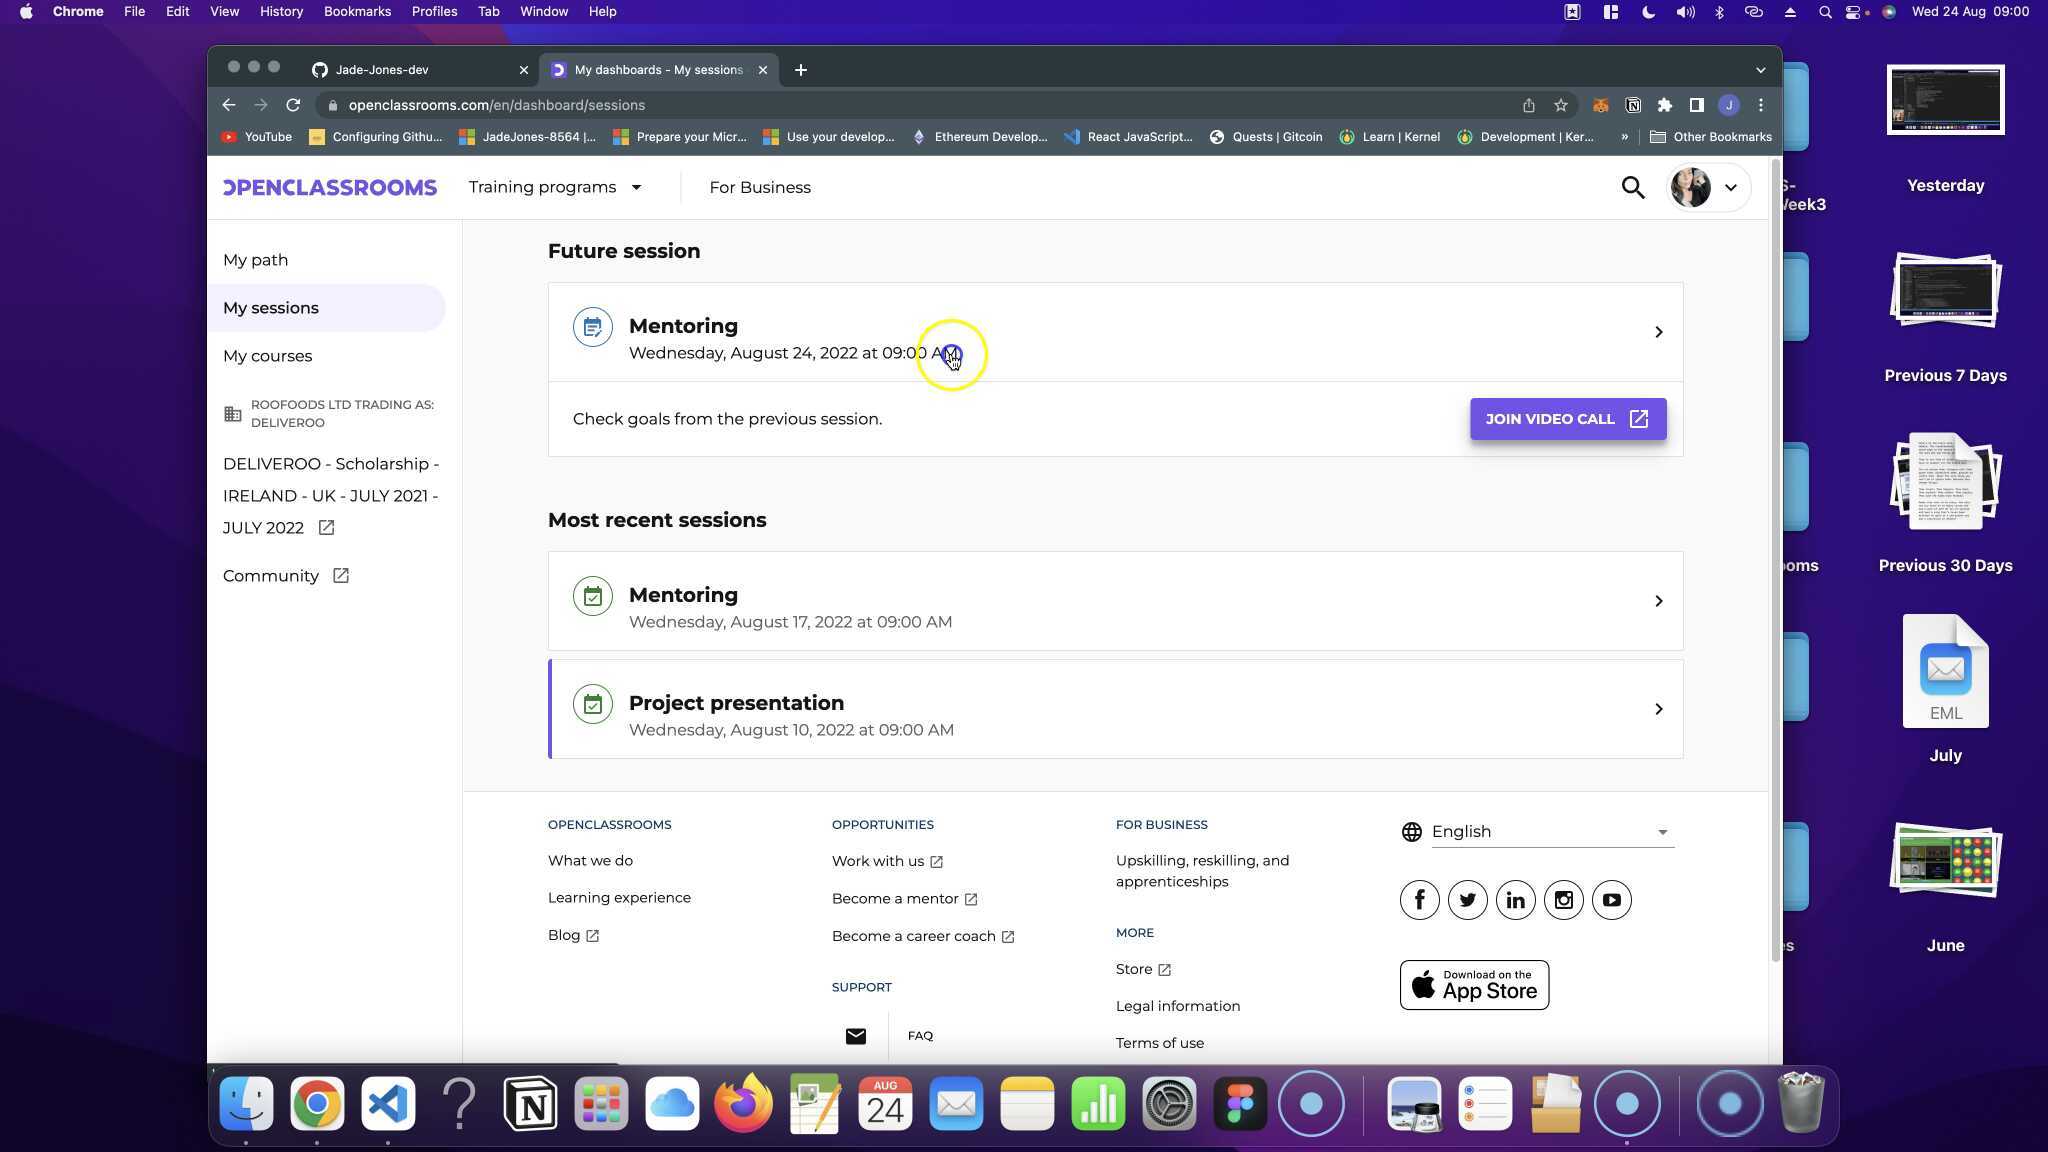Bookmark page with the star icon

[1560, 105]
